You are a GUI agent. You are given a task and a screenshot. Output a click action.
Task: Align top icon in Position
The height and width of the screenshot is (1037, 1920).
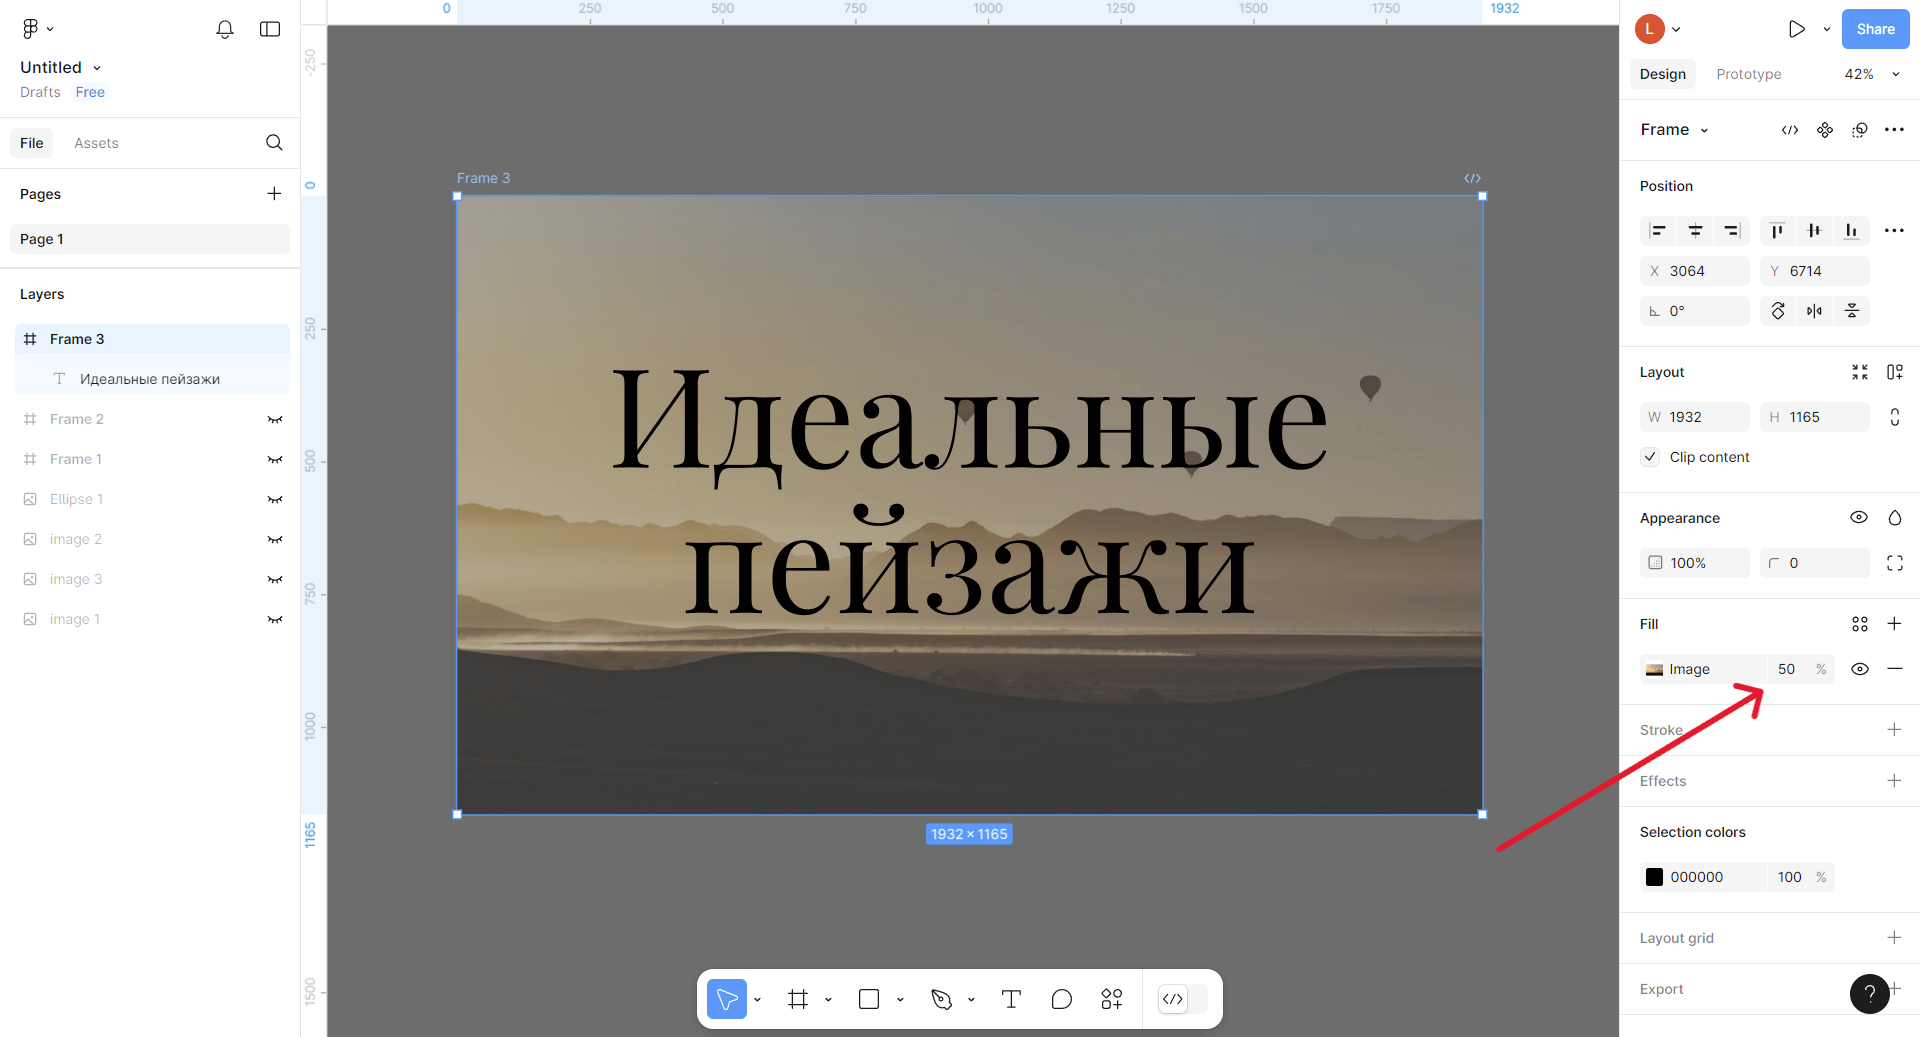click(x=1777, y=231)
